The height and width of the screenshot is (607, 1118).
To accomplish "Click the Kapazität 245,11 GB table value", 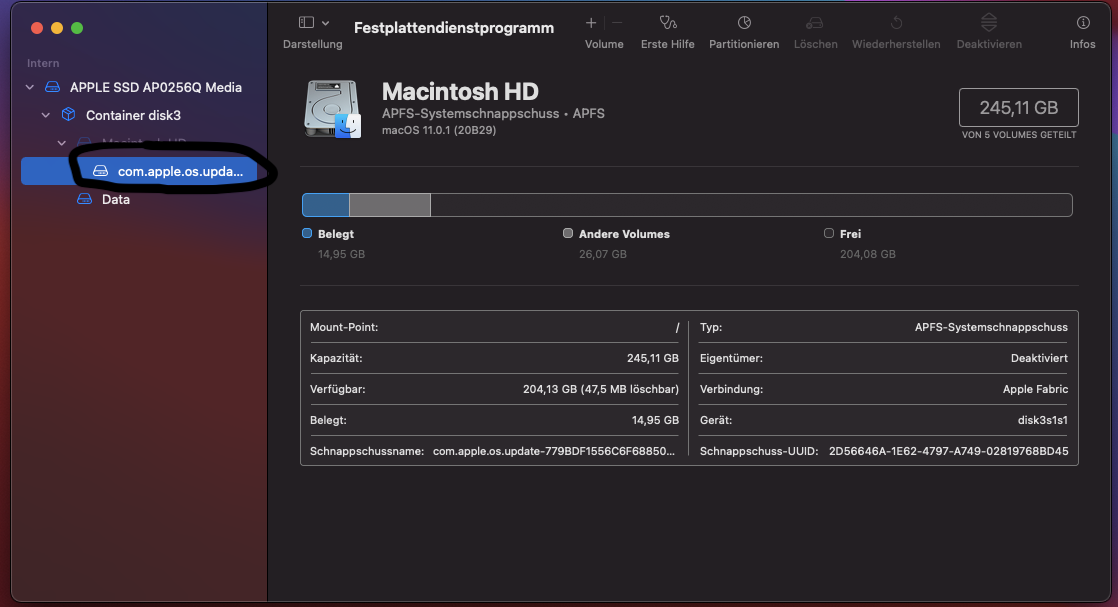I will coord(652,358).
